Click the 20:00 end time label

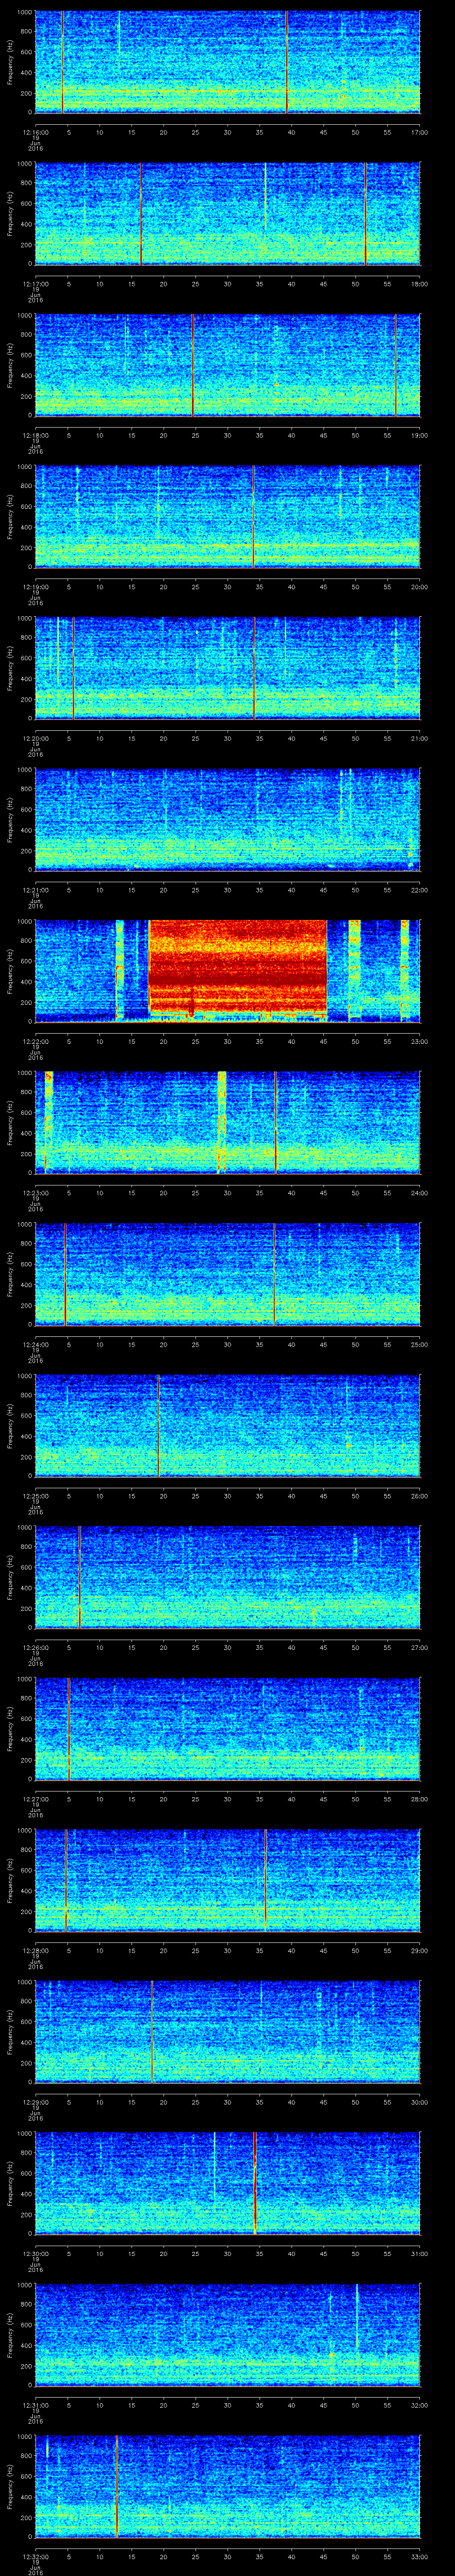pos(419,587)
